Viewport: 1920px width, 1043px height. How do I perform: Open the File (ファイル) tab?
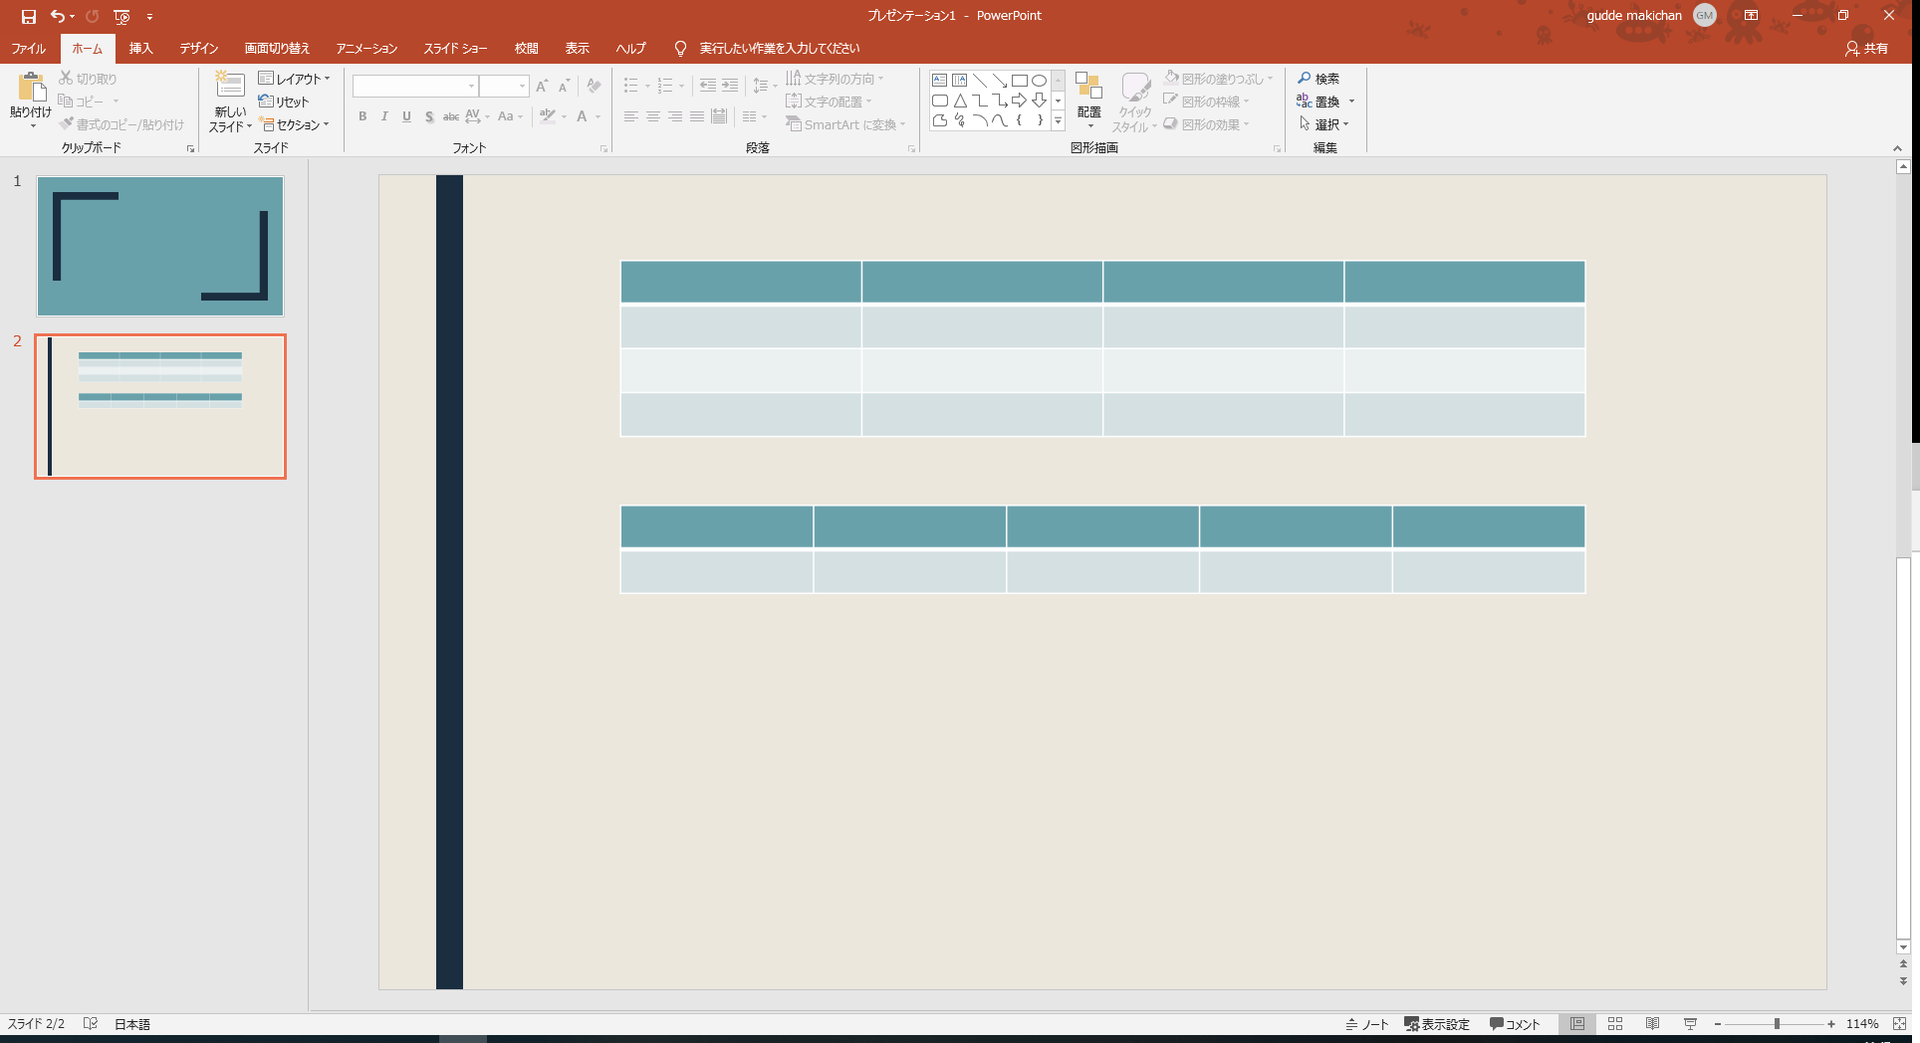(28, 48)
